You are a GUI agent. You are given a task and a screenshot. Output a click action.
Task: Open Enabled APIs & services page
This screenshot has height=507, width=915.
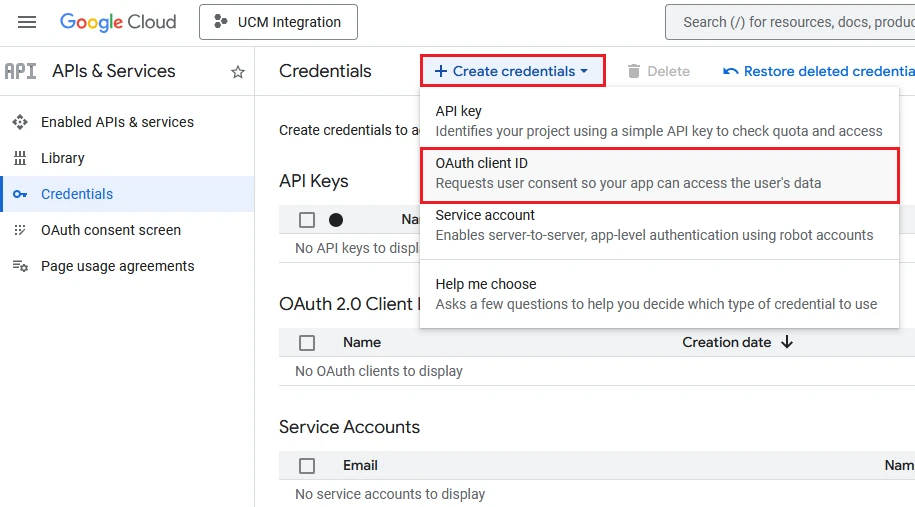[117, 122]
